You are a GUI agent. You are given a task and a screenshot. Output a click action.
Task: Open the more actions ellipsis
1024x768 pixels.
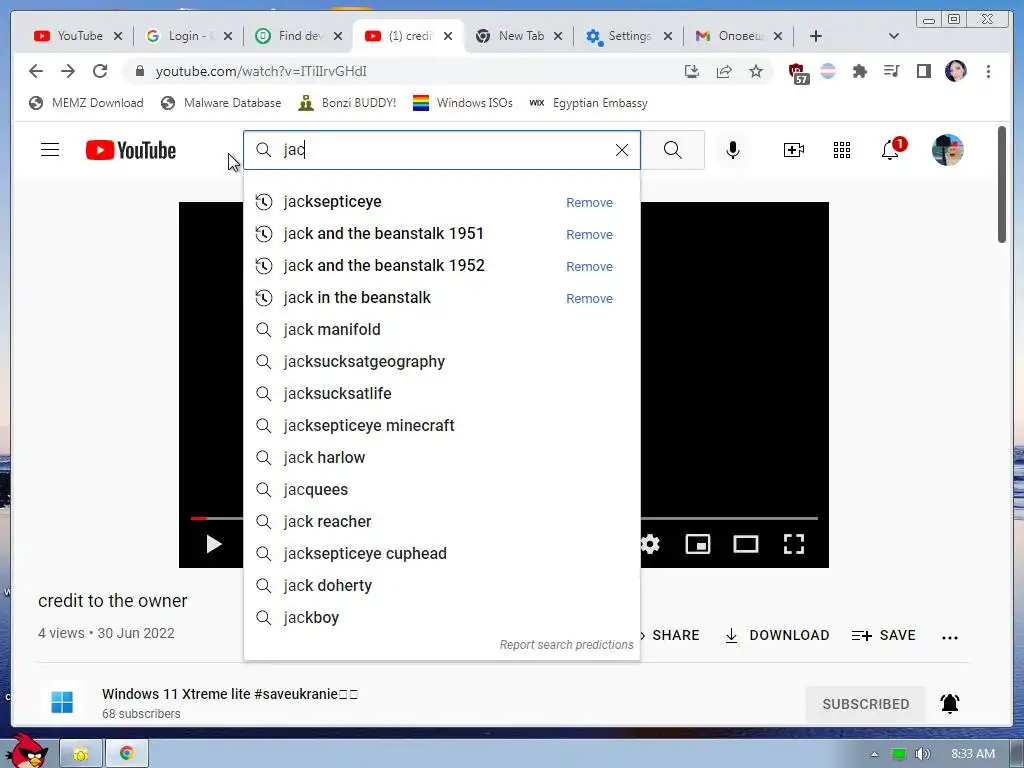pyautogui.click(x=950, y=637)
